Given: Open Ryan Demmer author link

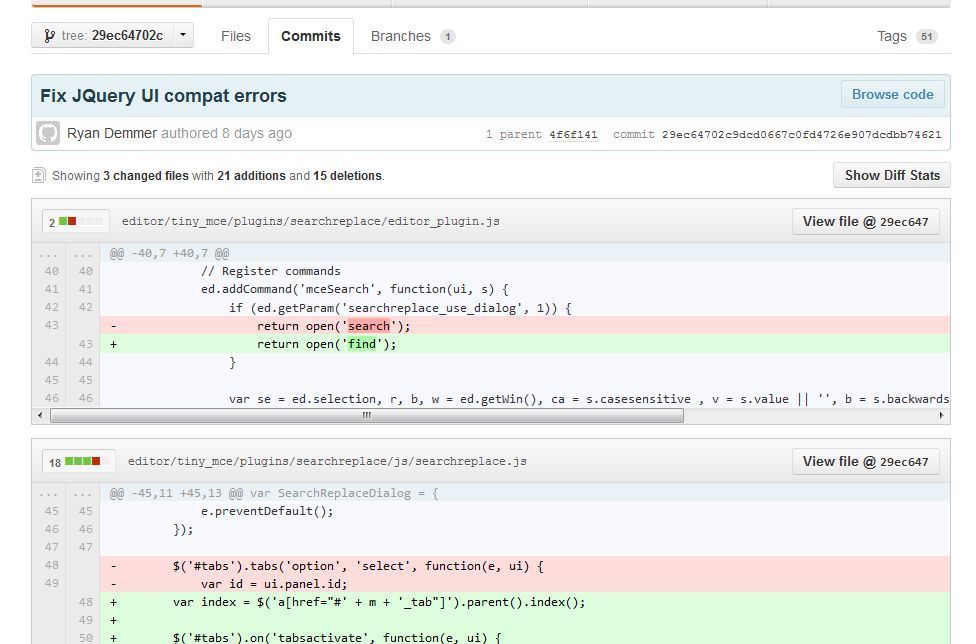Looking at the screenshot, I should (x=112, y=133).
